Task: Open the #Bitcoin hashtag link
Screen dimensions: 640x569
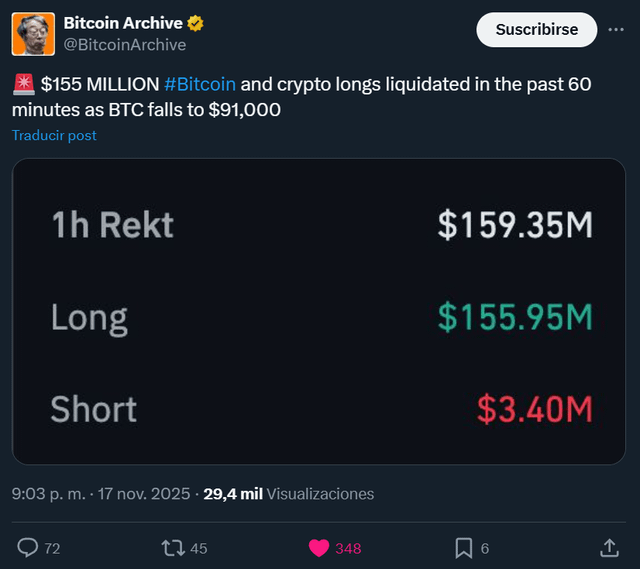Action: click(199, 84)
